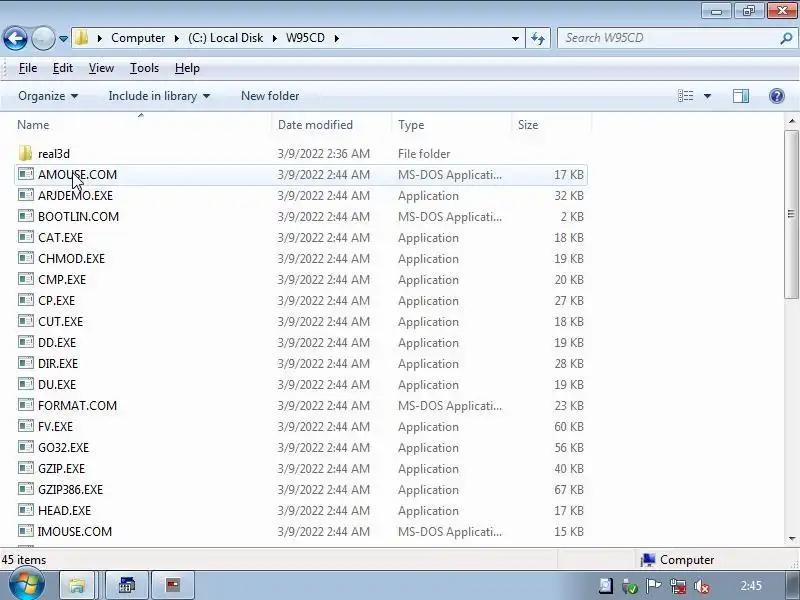800x600 pixels.
Task: Open the view options dropdown arrow
Action: pos(707,96)
